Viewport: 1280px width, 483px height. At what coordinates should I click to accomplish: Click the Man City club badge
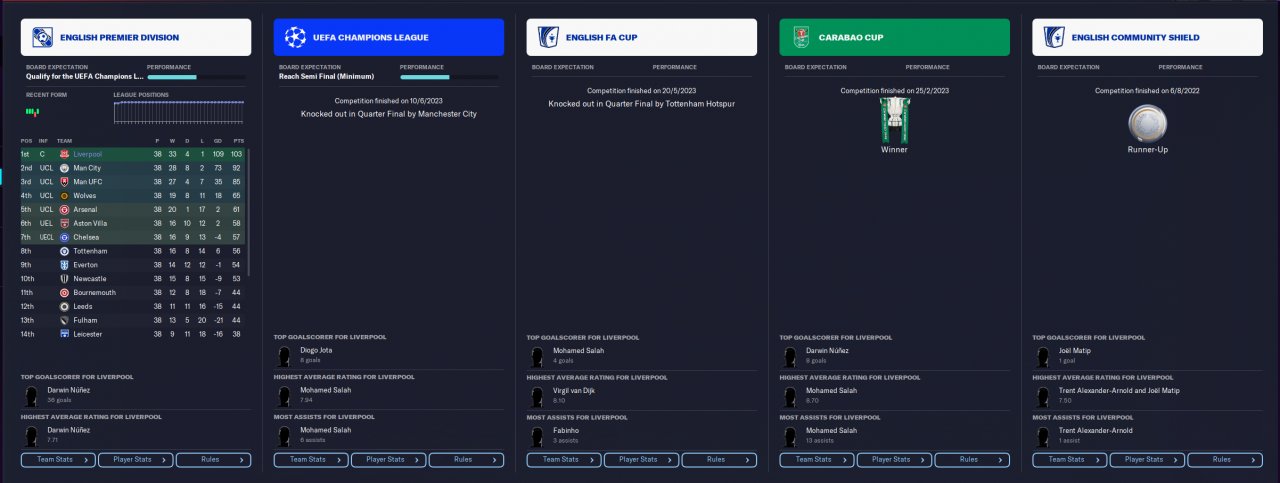[64, 168]
